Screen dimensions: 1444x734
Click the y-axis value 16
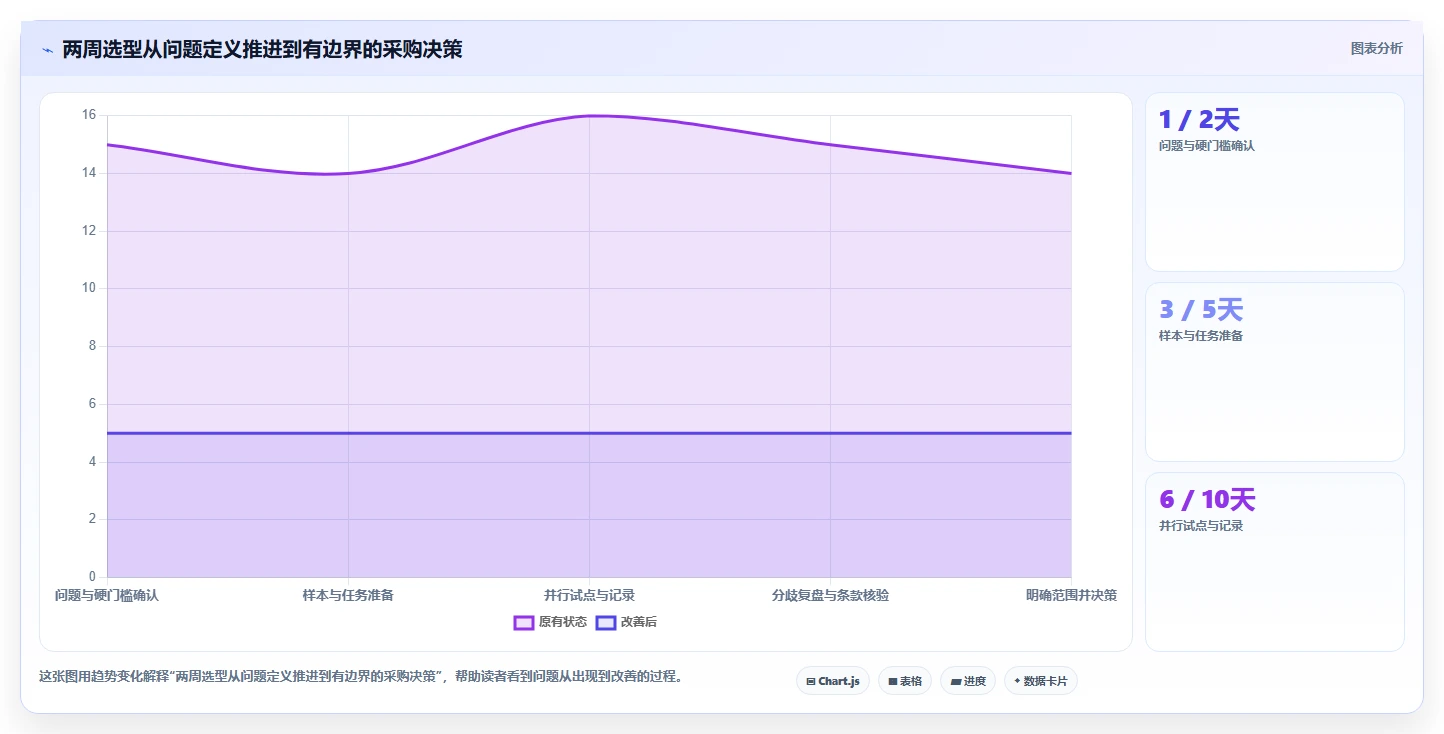[x=89, y=115]
